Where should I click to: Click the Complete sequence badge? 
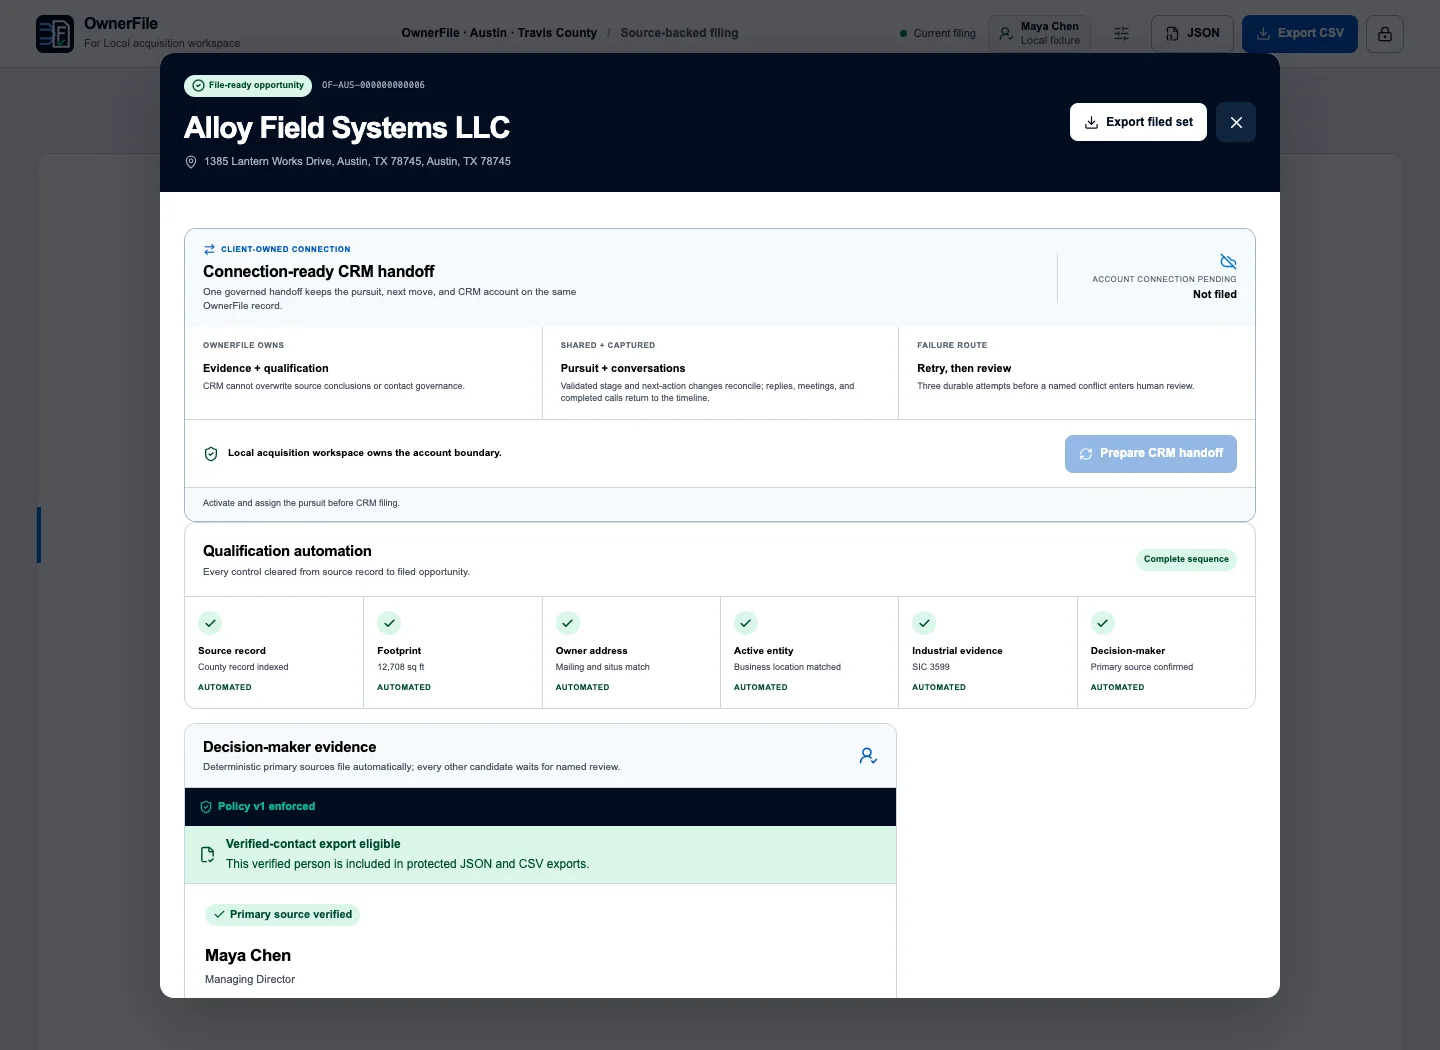(x=1186, y=560)
